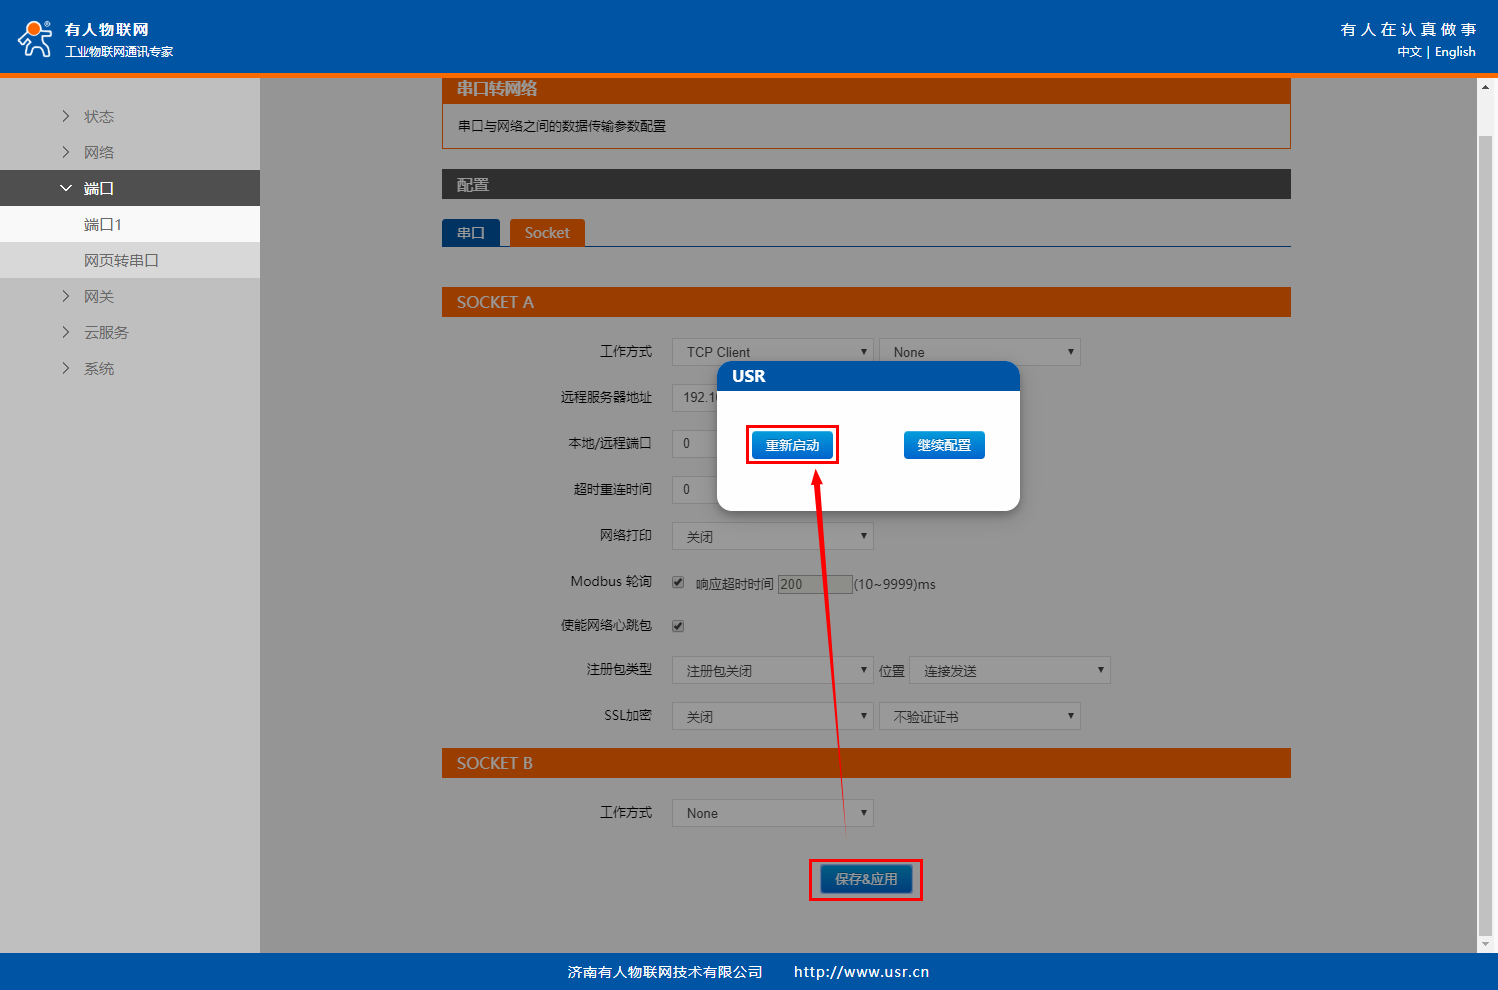1498x990 pixels.
Task: Open the 网络打印 dropdown
Action: pyautogui.click(x=772, y=537)
